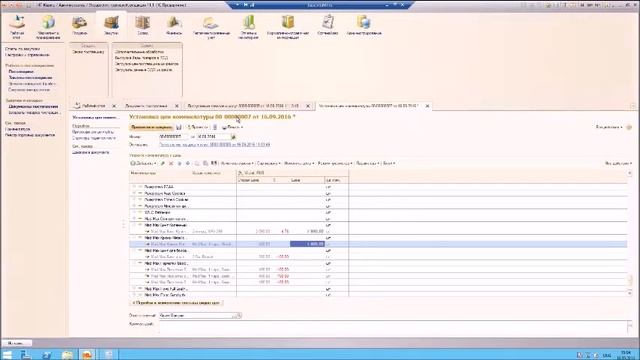The width and height of the screenshot is (640, 360).
Task: Open the Регламентированный учет section icon
Action: 211,27
